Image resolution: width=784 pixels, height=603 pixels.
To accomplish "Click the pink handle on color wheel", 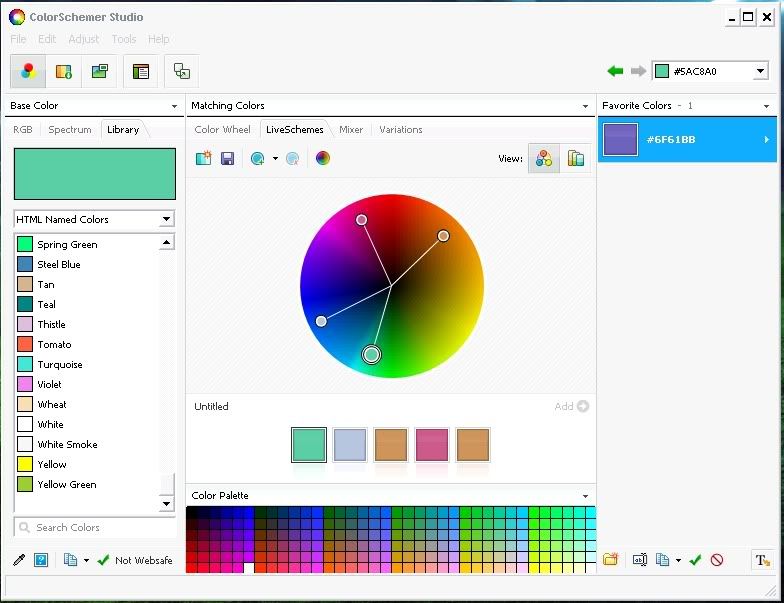I will [362, 220].
